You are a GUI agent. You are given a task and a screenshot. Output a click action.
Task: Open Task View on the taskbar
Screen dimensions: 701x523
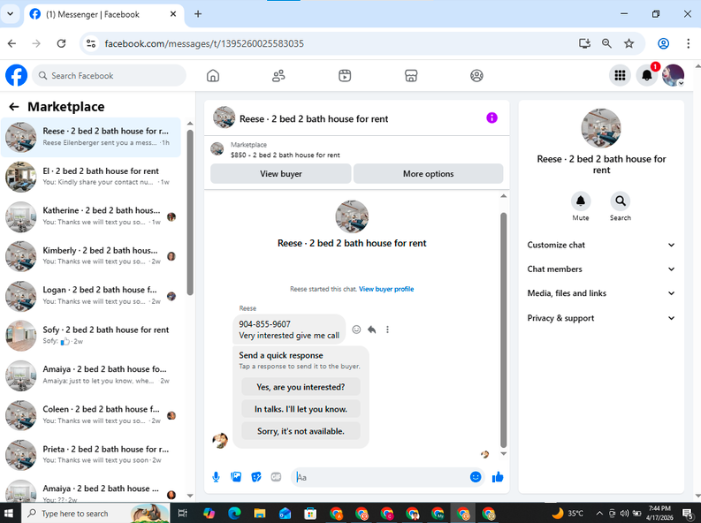click(182, 513)
